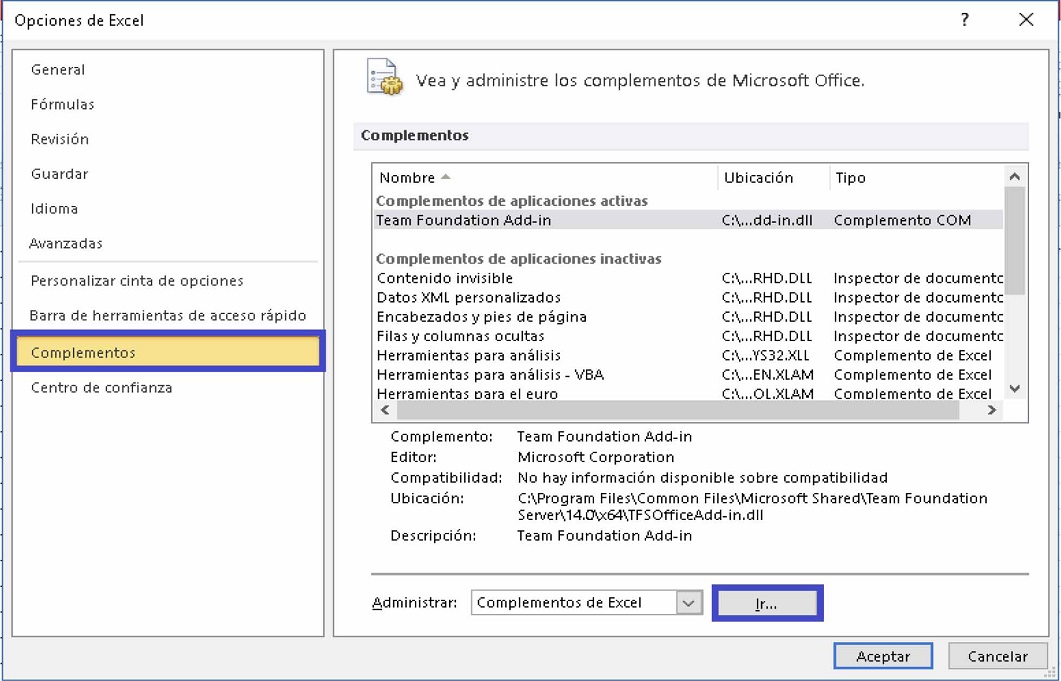The height and width of the screenshot is (681, 1061).
Task: Click the vertical scrollbar thumb
Action: click(x=1014, y=240)
